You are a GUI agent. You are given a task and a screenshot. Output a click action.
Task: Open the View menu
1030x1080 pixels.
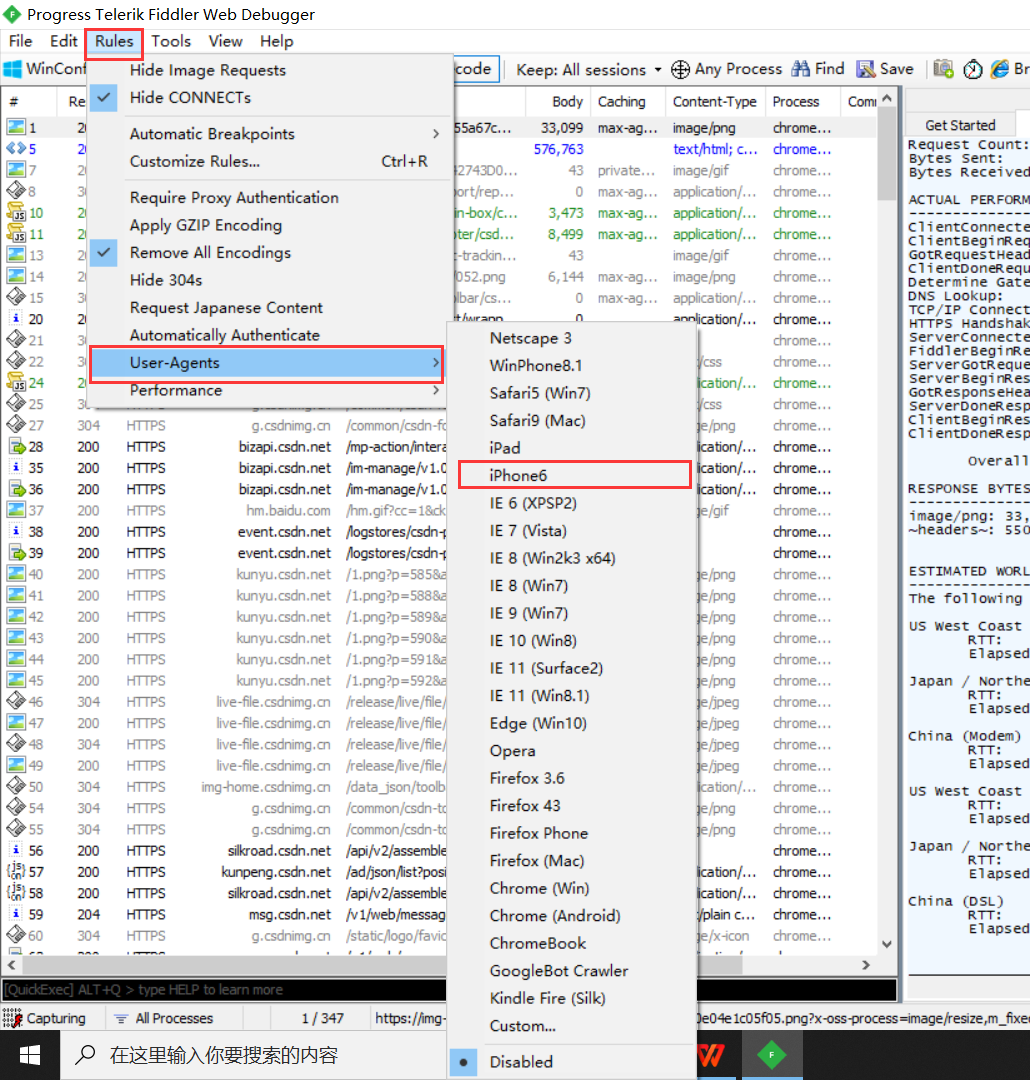coord(225,41)
